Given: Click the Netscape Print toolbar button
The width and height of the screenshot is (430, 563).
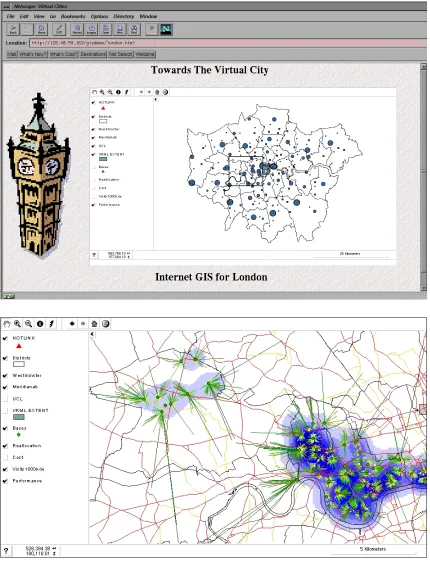Looking at the screenshot, I should [x=120, y=29].
